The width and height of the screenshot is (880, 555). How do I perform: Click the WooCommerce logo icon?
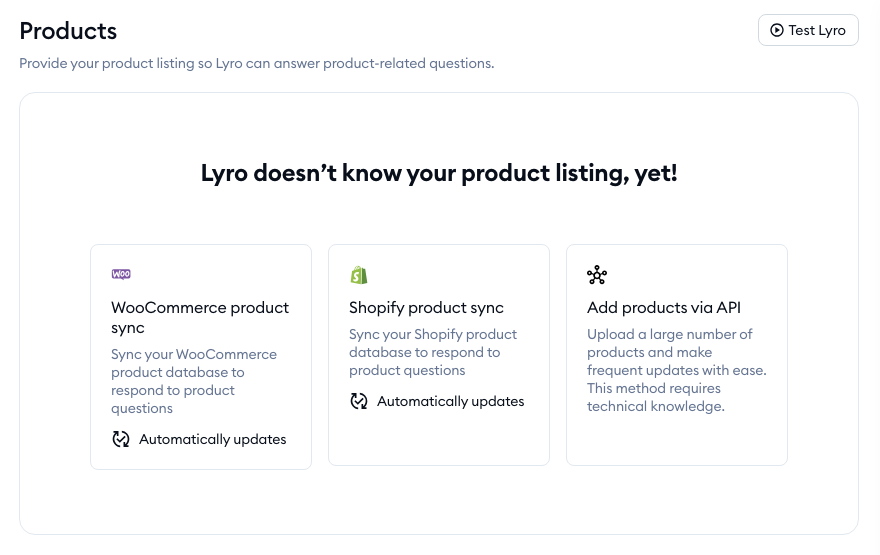[x=121, y=274]
